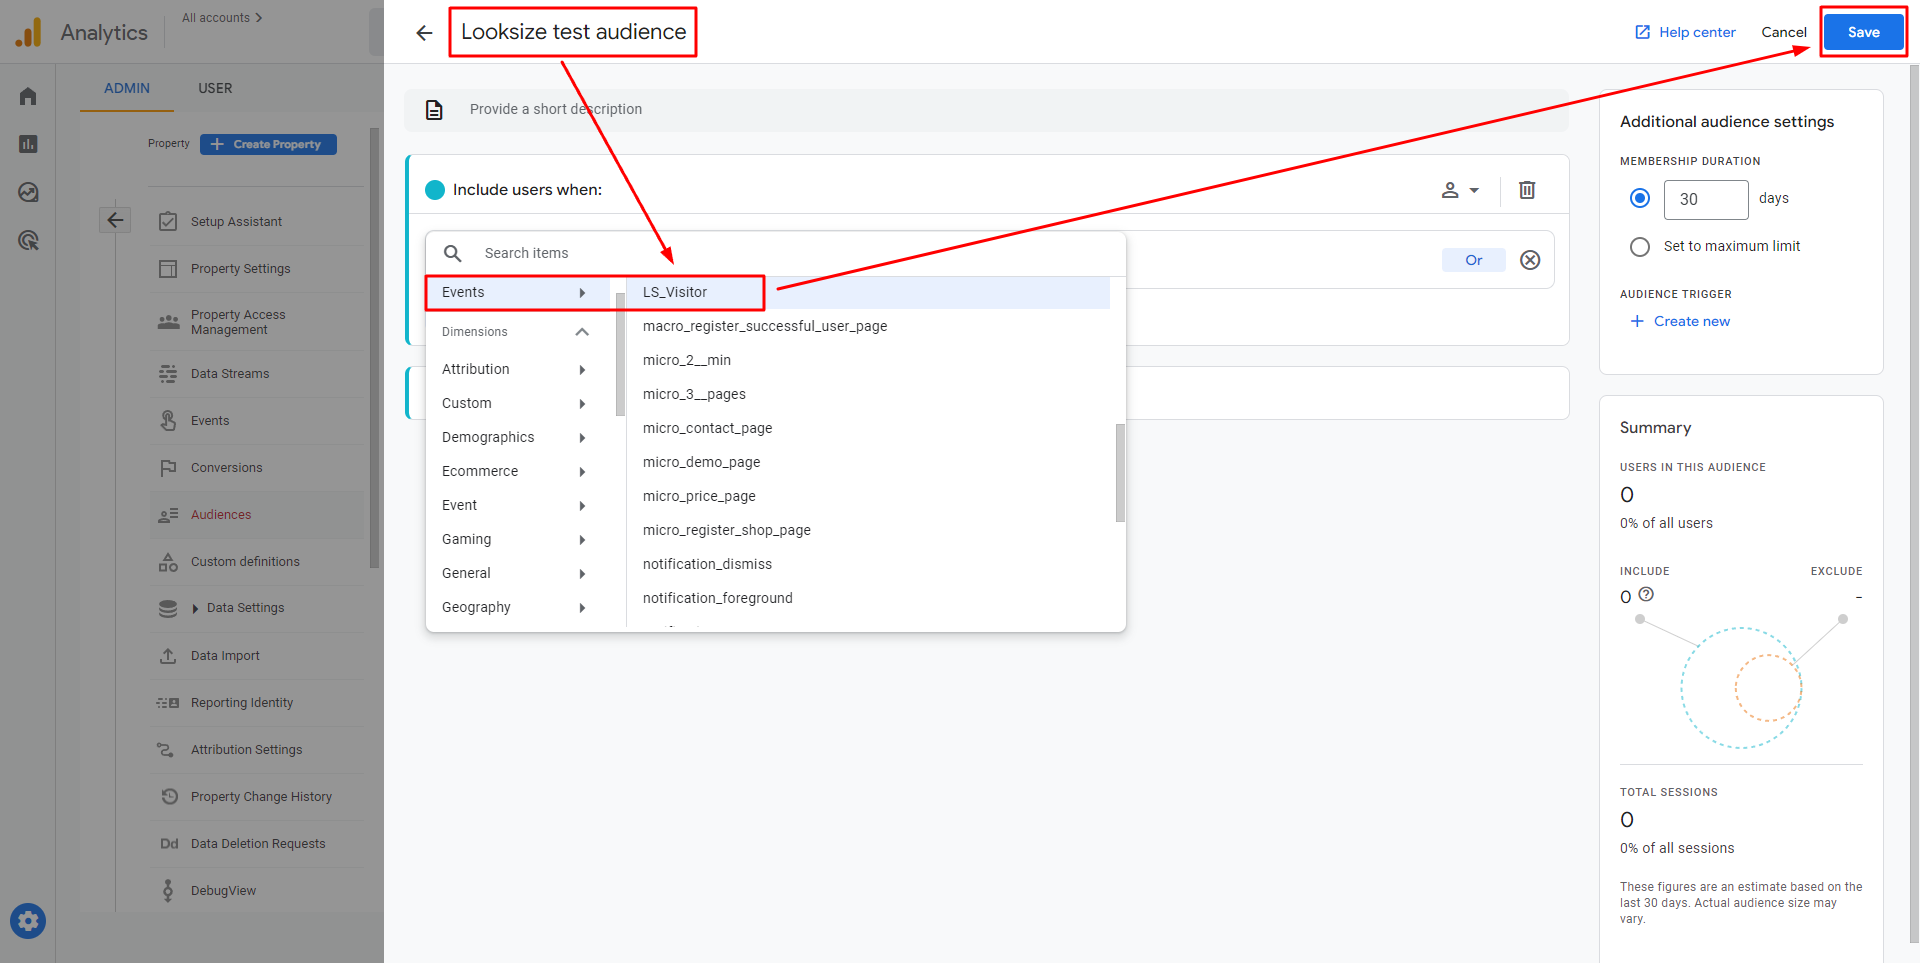
Task: Choose the LS_Visitor event
Action: [x=868, y=293]
